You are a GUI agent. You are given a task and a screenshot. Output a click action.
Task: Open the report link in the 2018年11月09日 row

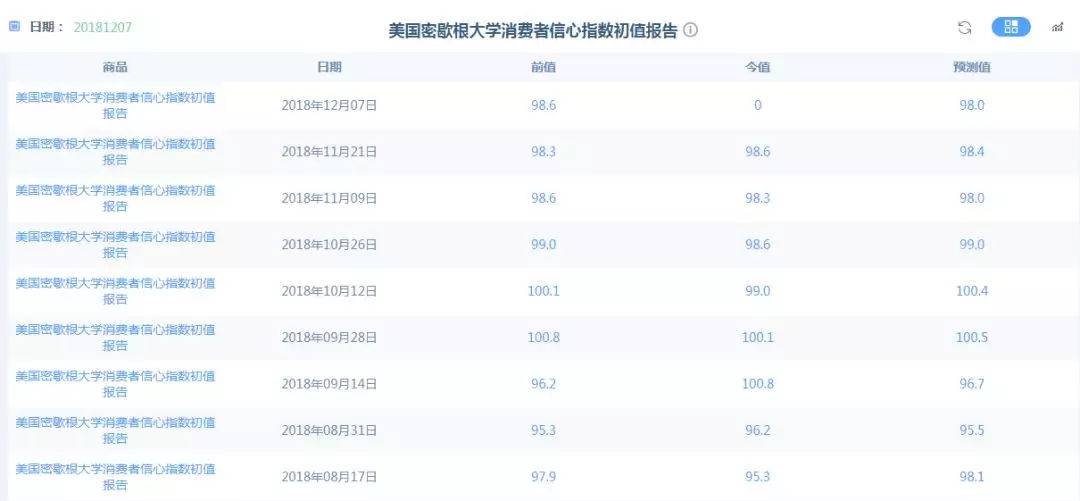click(115, 198)
